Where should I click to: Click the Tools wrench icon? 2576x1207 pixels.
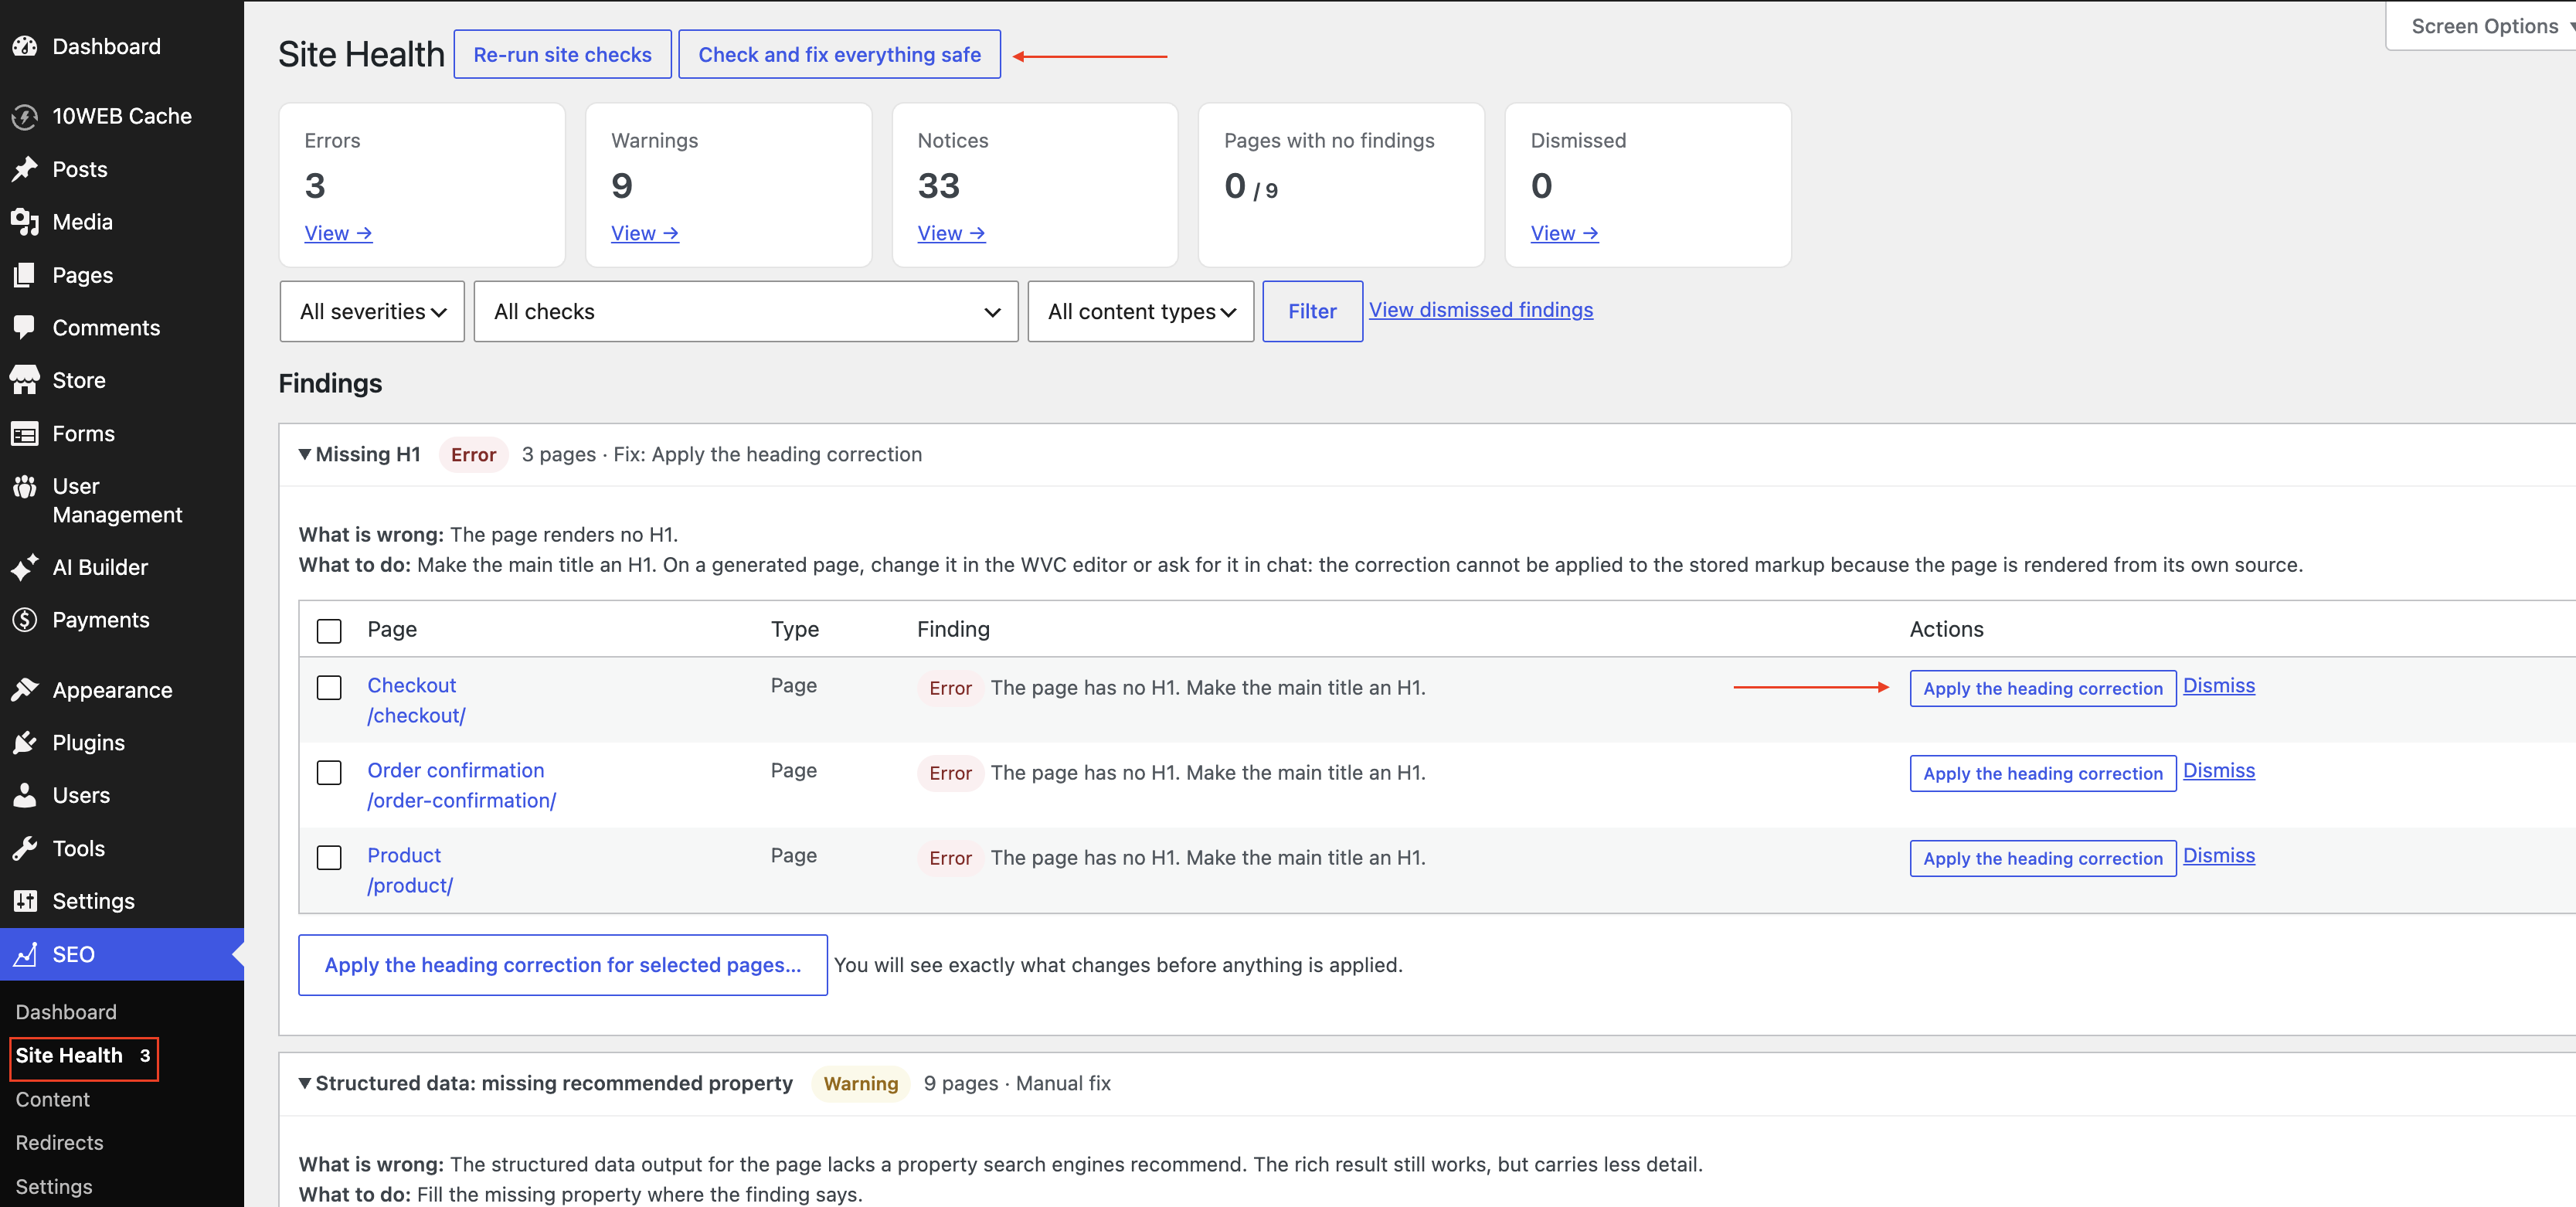[25, 848]
